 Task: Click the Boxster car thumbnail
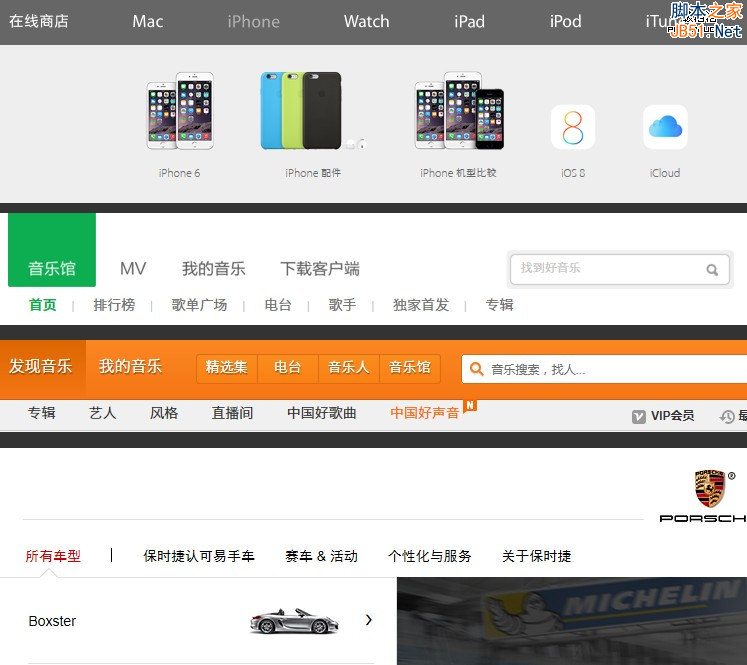pos(293,621)
